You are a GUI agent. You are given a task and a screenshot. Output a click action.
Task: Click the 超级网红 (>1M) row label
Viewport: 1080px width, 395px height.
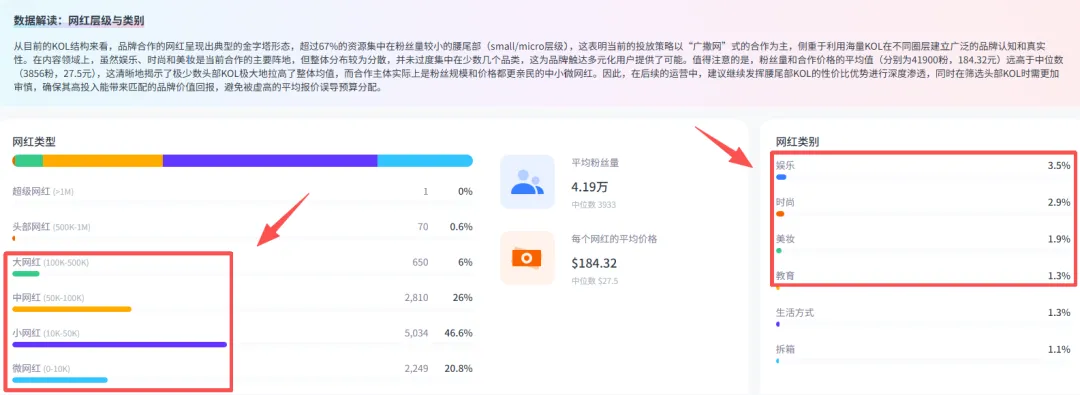(x=43, y=192)
